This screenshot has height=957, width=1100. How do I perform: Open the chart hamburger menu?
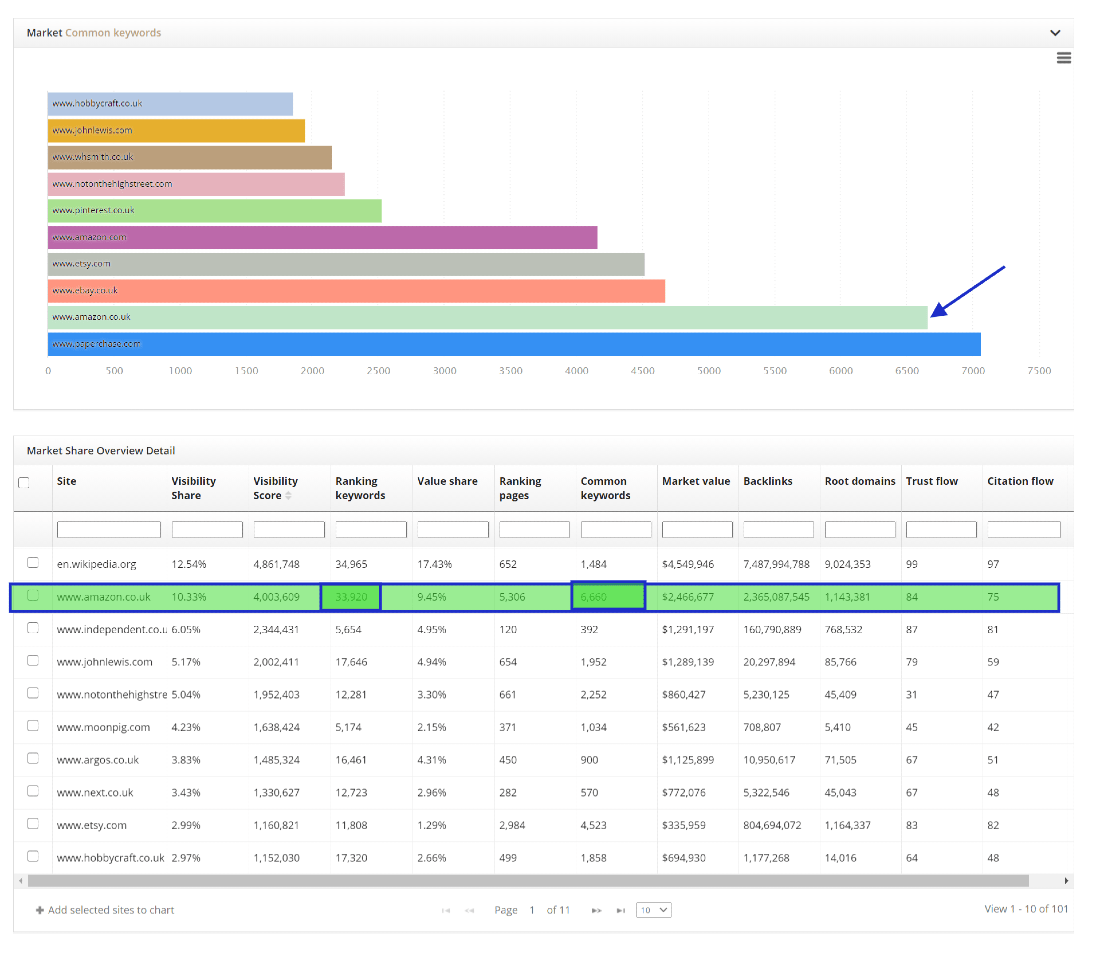tap(1064, 58)
